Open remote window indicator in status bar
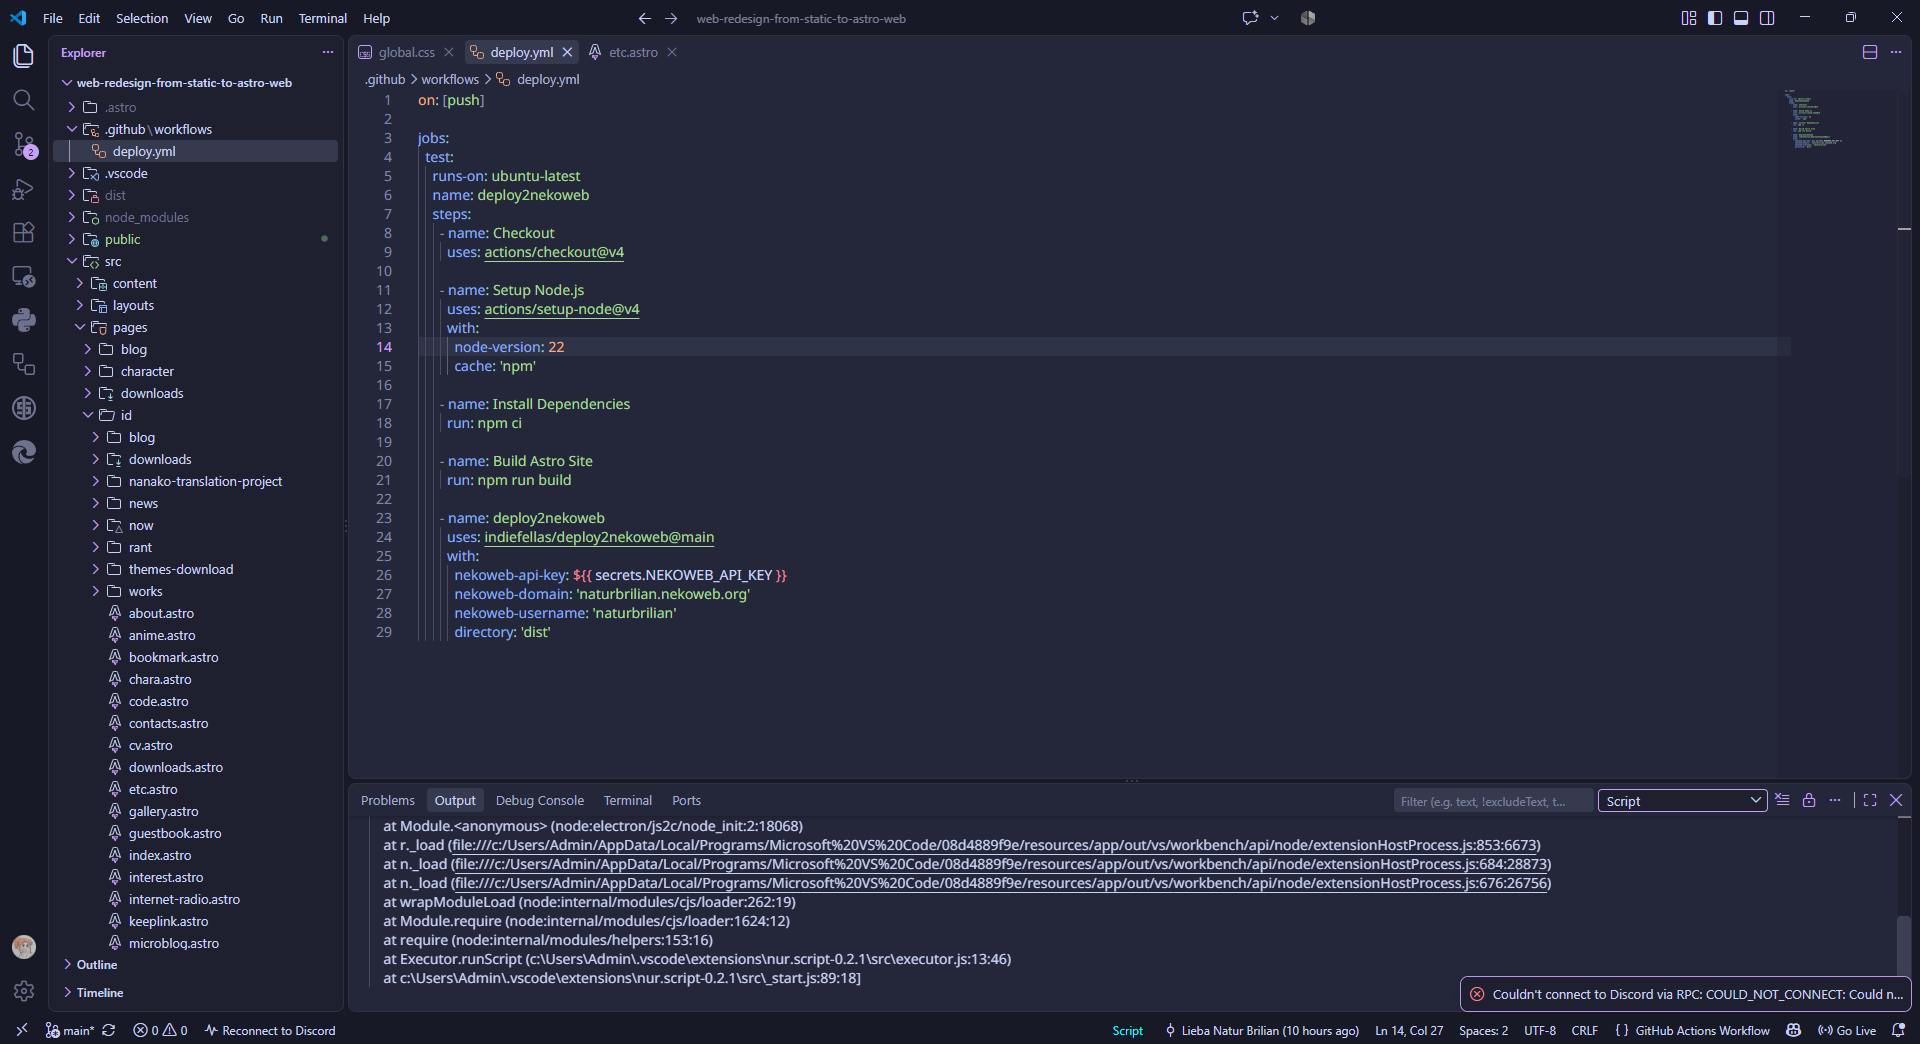This screenshot has width=1920, height=1044. coord(21,1030)
